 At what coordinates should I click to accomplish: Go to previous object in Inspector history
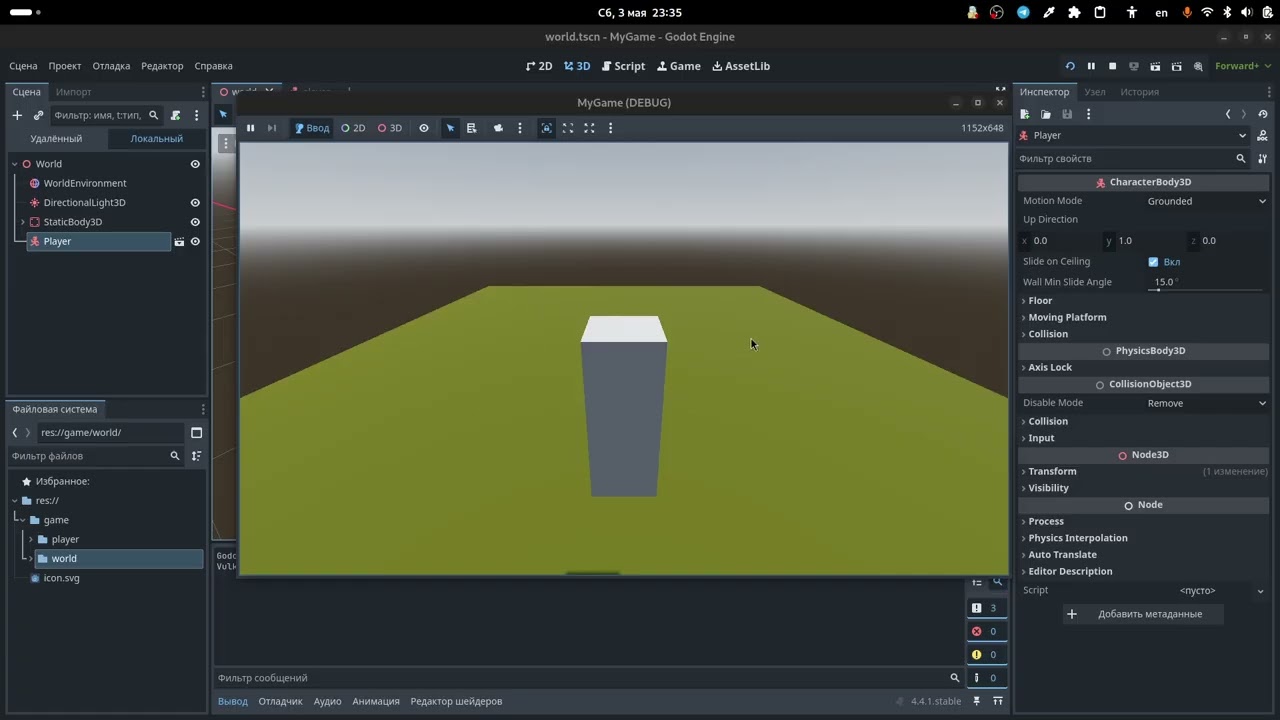coord(1228,114)
